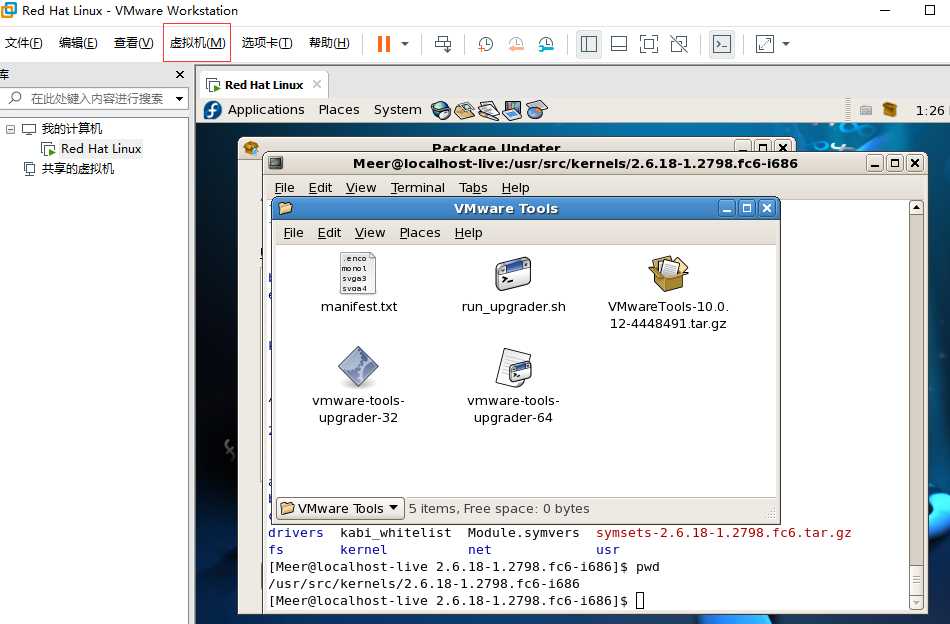Select 共享的虚拟机 in the library
The width and height of the screenshot is (950, 624).
(77, 168)
